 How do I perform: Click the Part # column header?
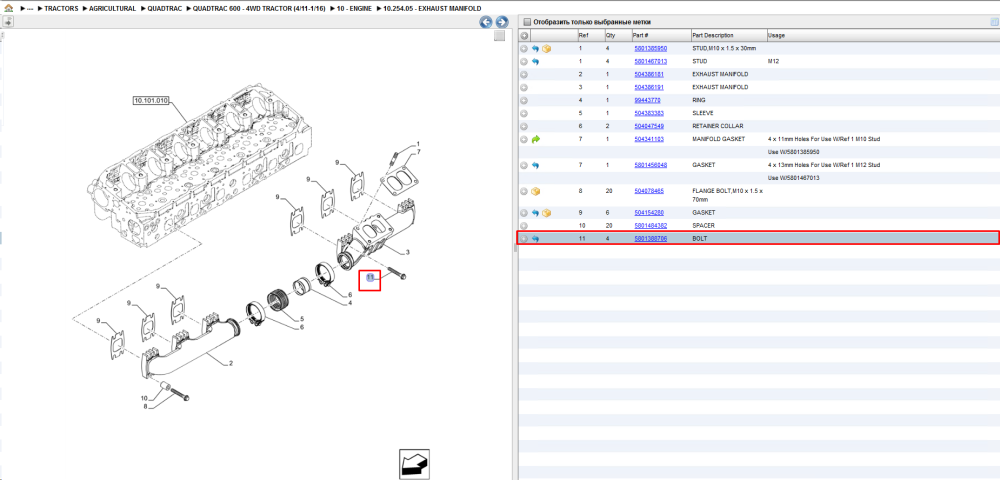pos(661,36)
